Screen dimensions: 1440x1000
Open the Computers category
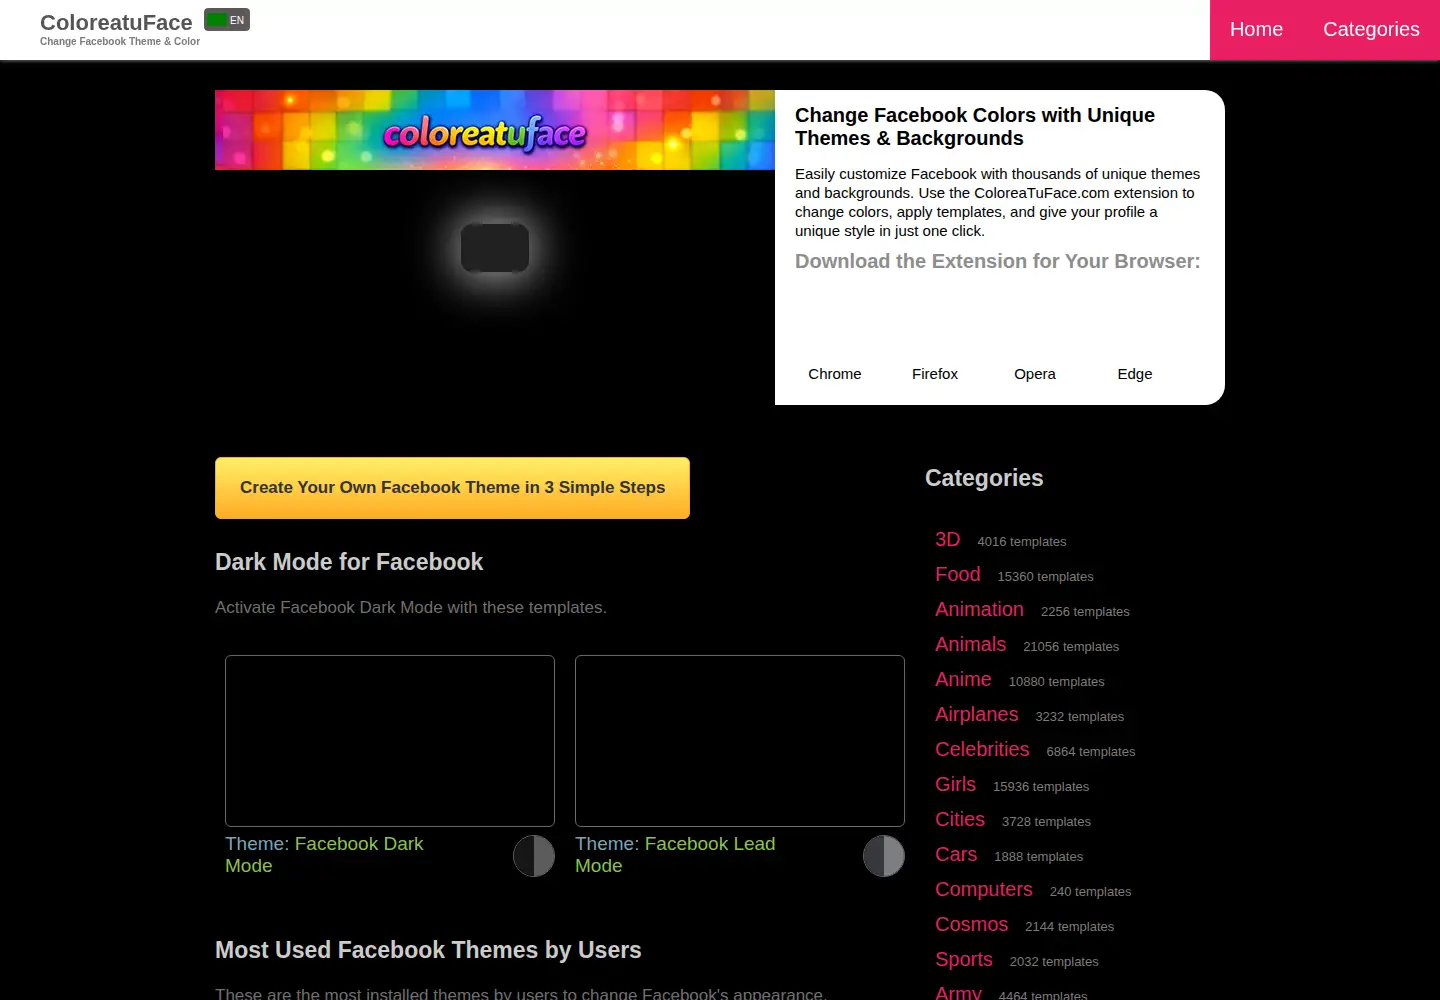click(x=984, y=889)
